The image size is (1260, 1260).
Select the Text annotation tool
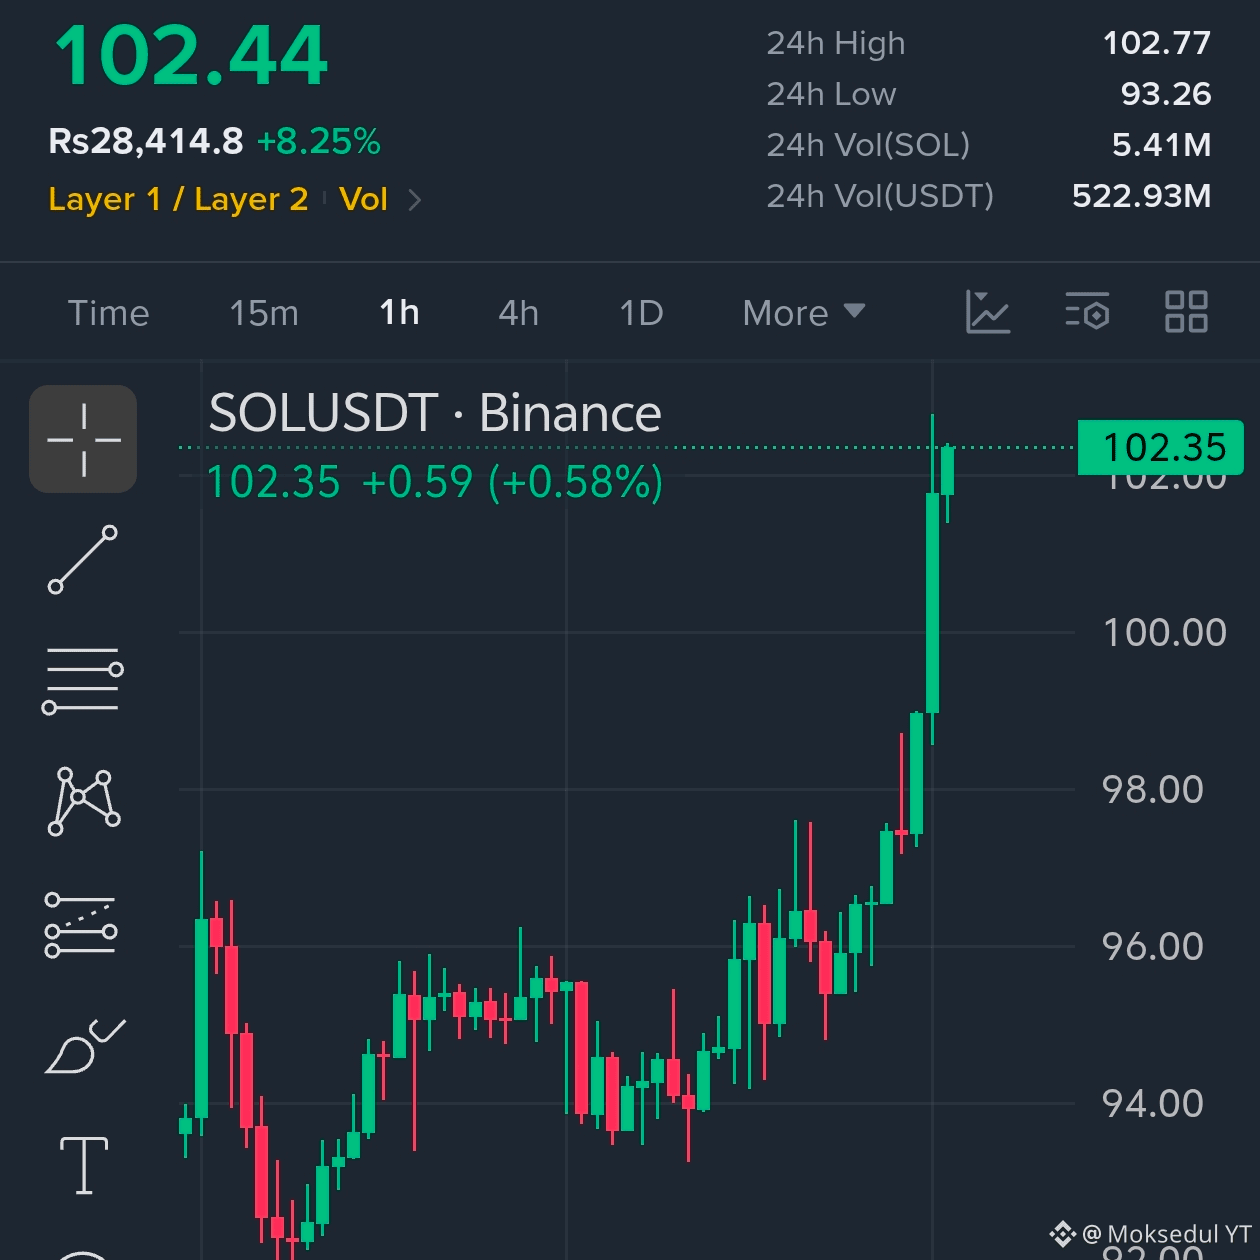point(84,1165)
